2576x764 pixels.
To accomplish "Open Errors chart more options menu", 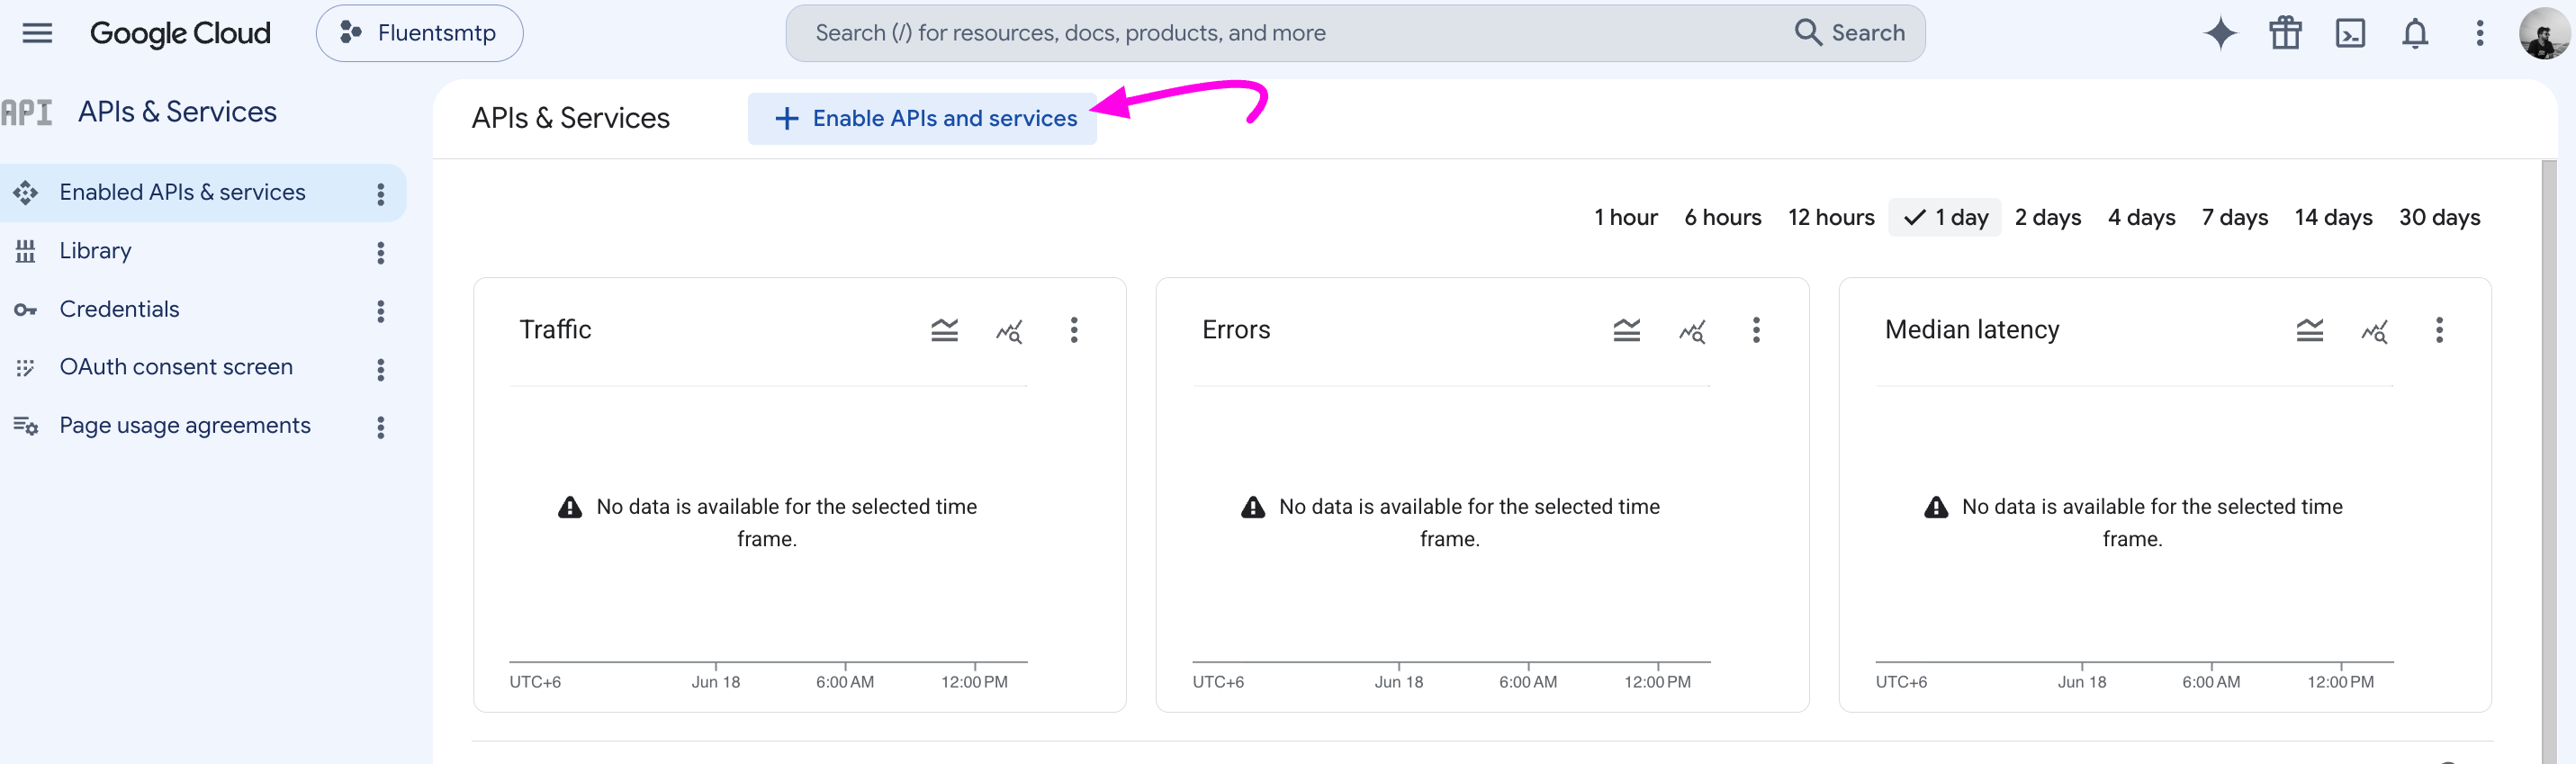I will pos(1756,330).
